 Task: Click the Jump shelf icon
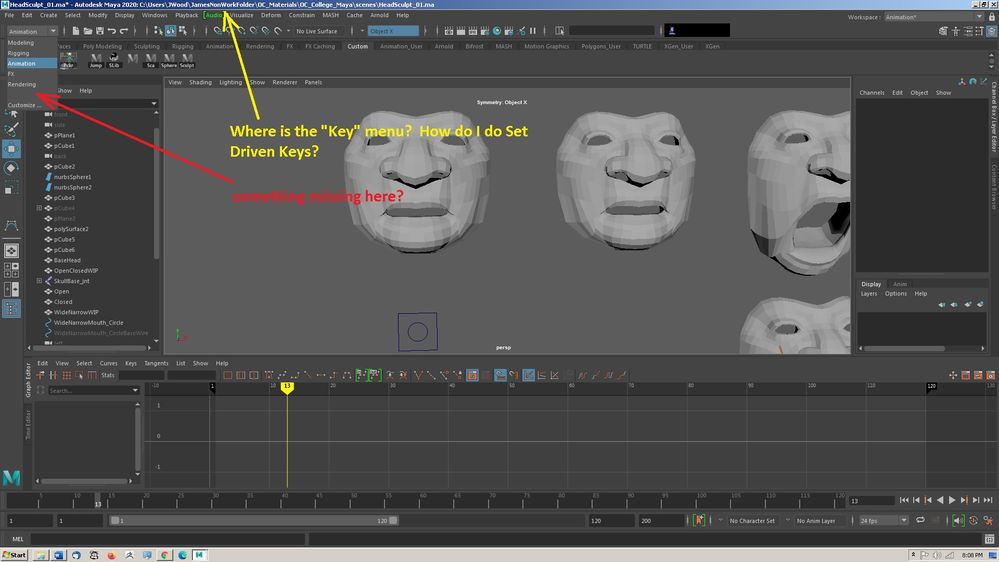click(x=96, y=61)
